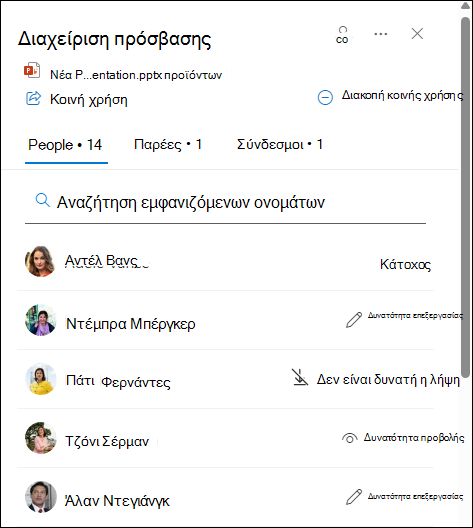Click the scrollbar up arrow
The height and width of the screenshot is (528, 473).
[x=465, y=6]
